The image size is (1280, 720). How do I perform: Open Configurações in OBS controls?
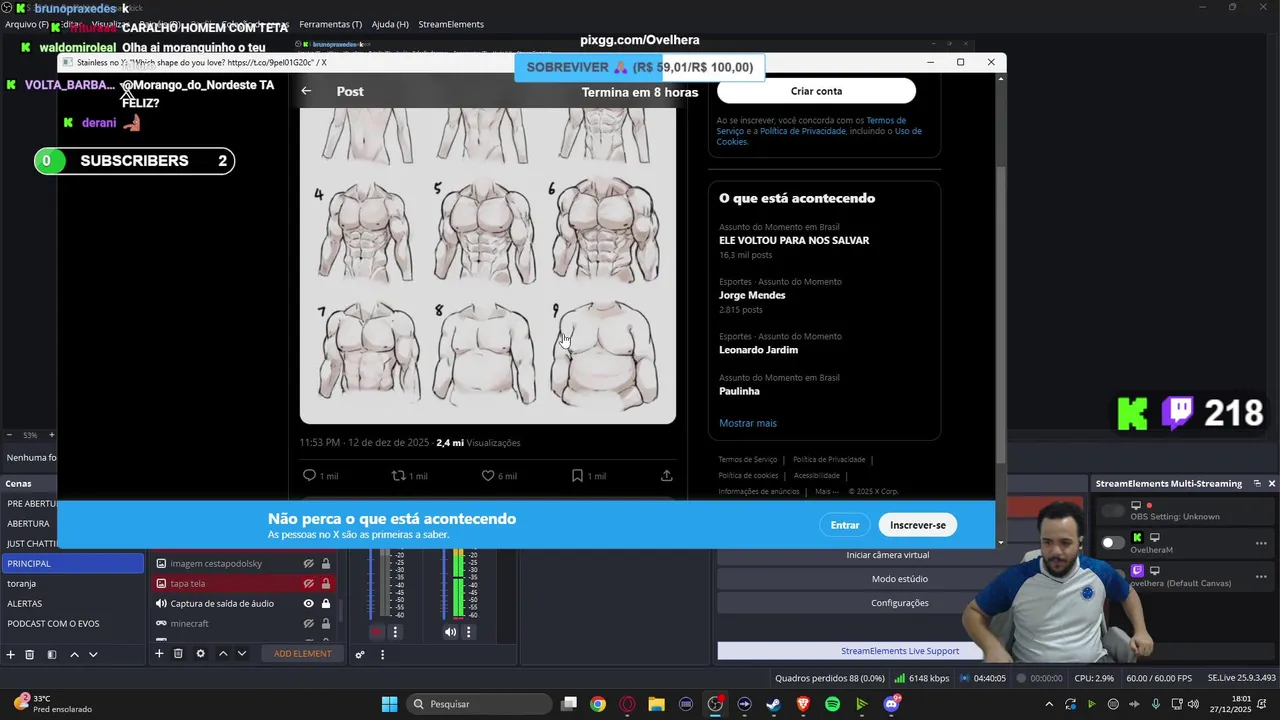899,603
